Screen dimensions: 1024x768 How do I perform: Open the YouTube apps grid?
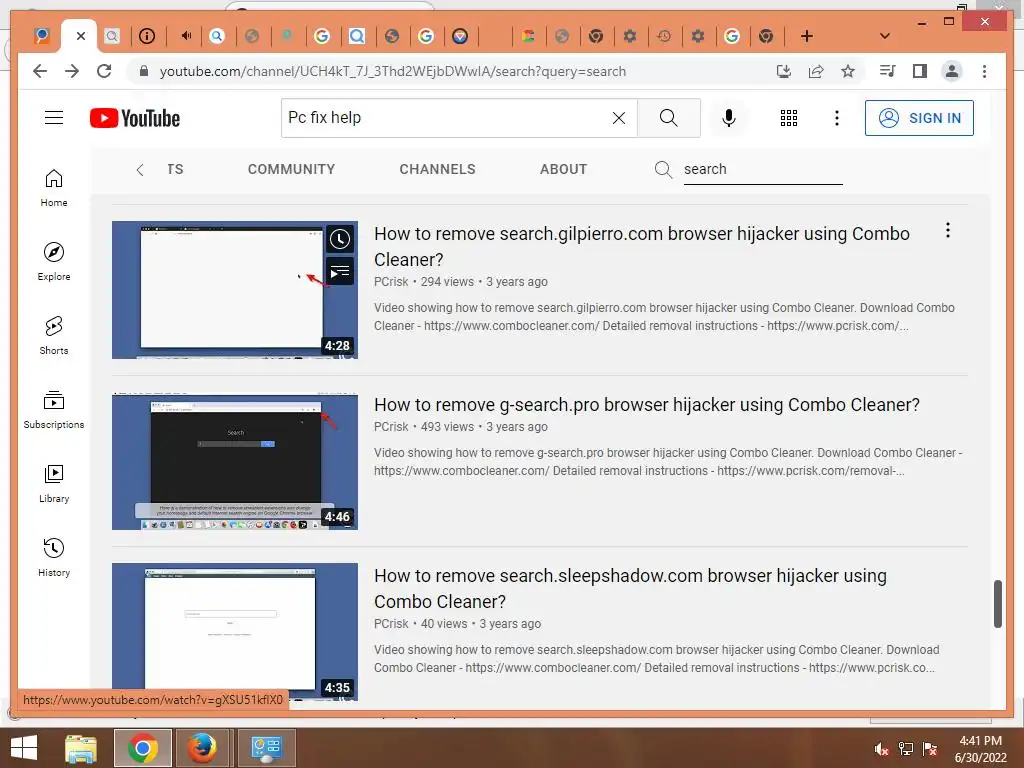789,118
